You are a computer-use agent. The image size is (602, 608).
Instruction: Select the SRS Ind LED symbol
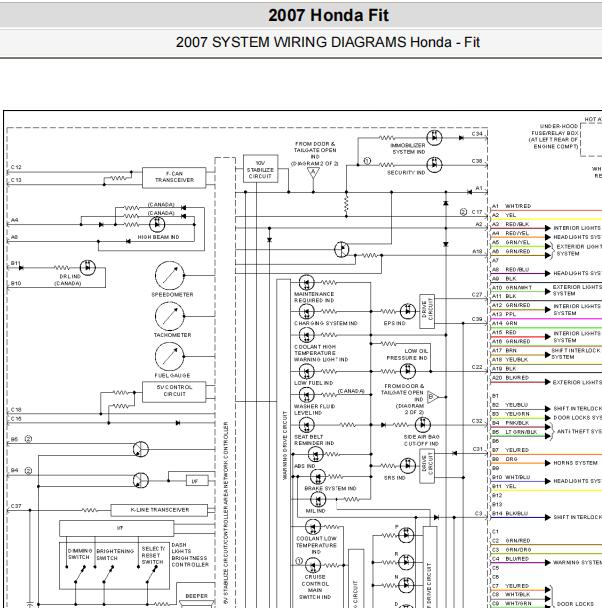point(408,466)
